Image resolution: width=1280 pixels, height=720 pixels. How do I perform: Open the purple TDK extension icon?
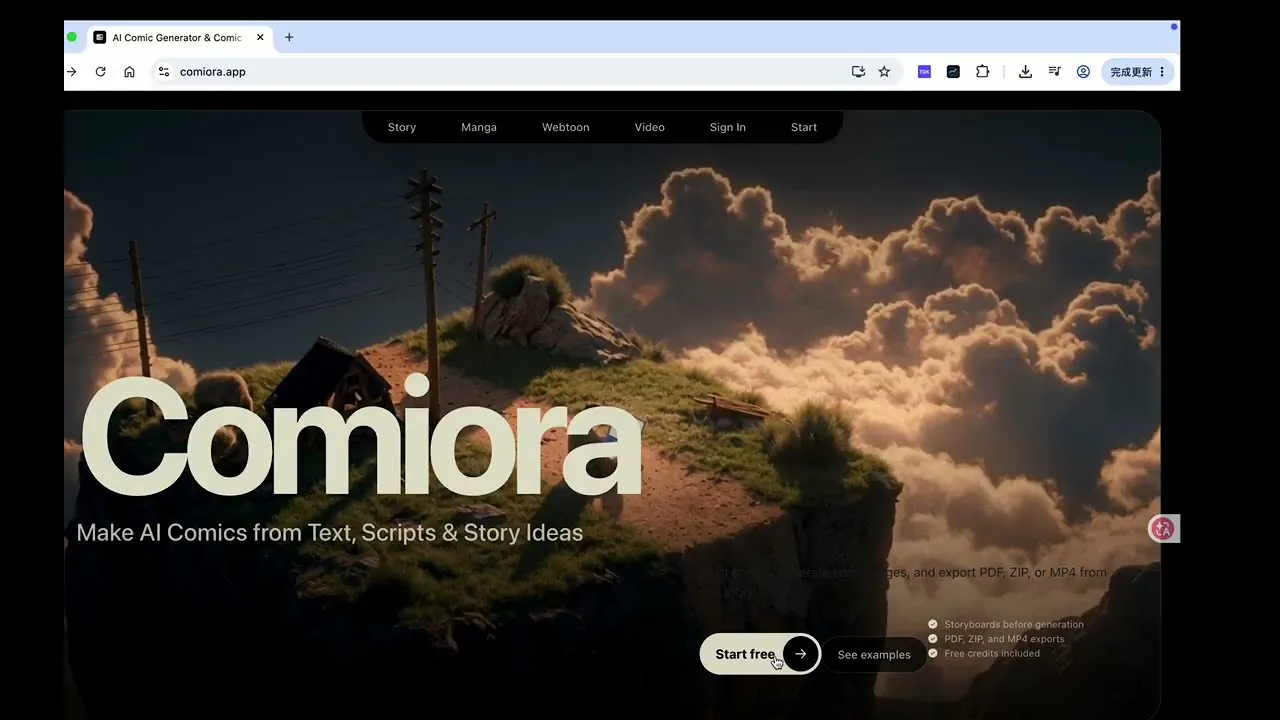[x=924, y=72]
